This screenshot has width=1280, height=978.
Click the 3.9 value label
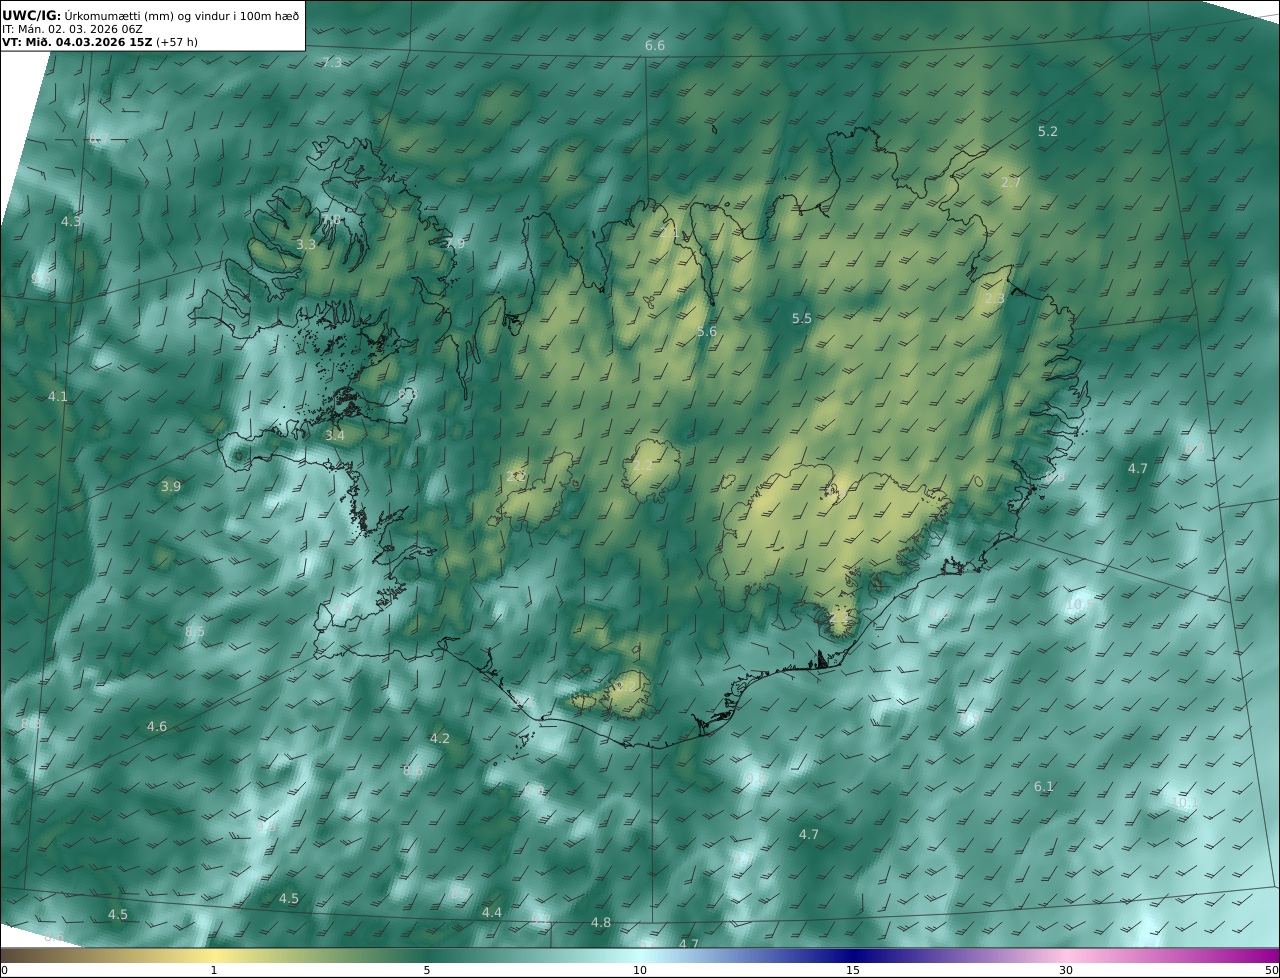pos(171,486)
